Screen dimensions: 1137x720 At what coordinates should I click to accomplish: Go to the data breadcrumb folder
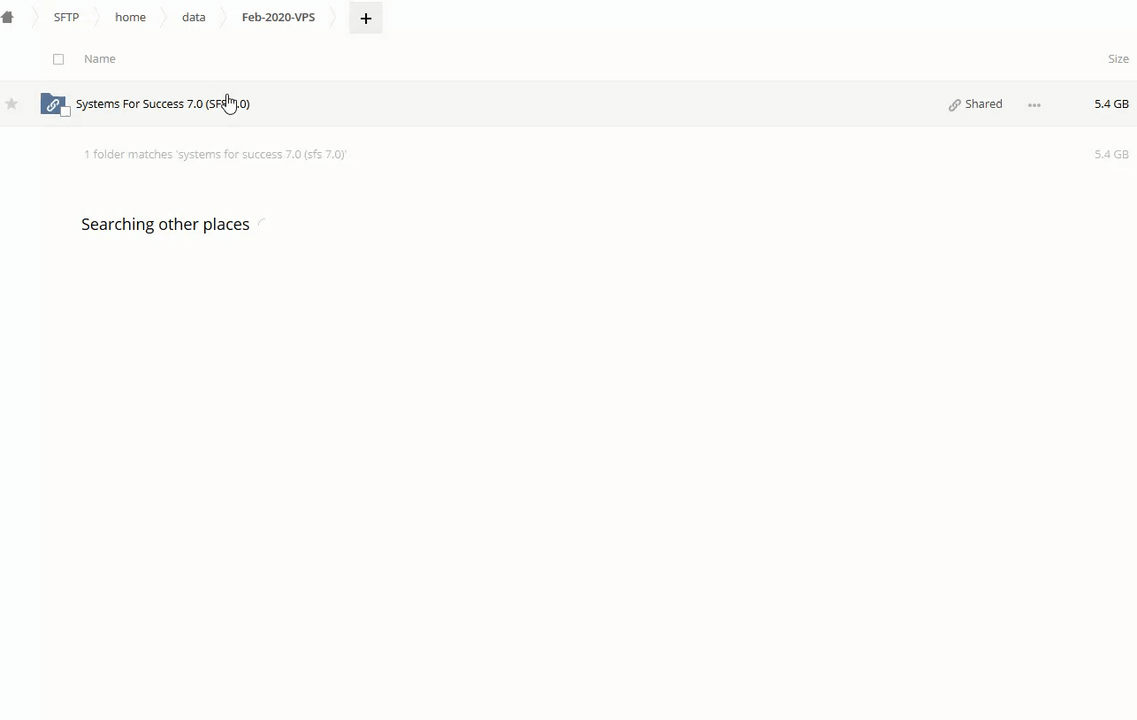(x=193, y=17)
